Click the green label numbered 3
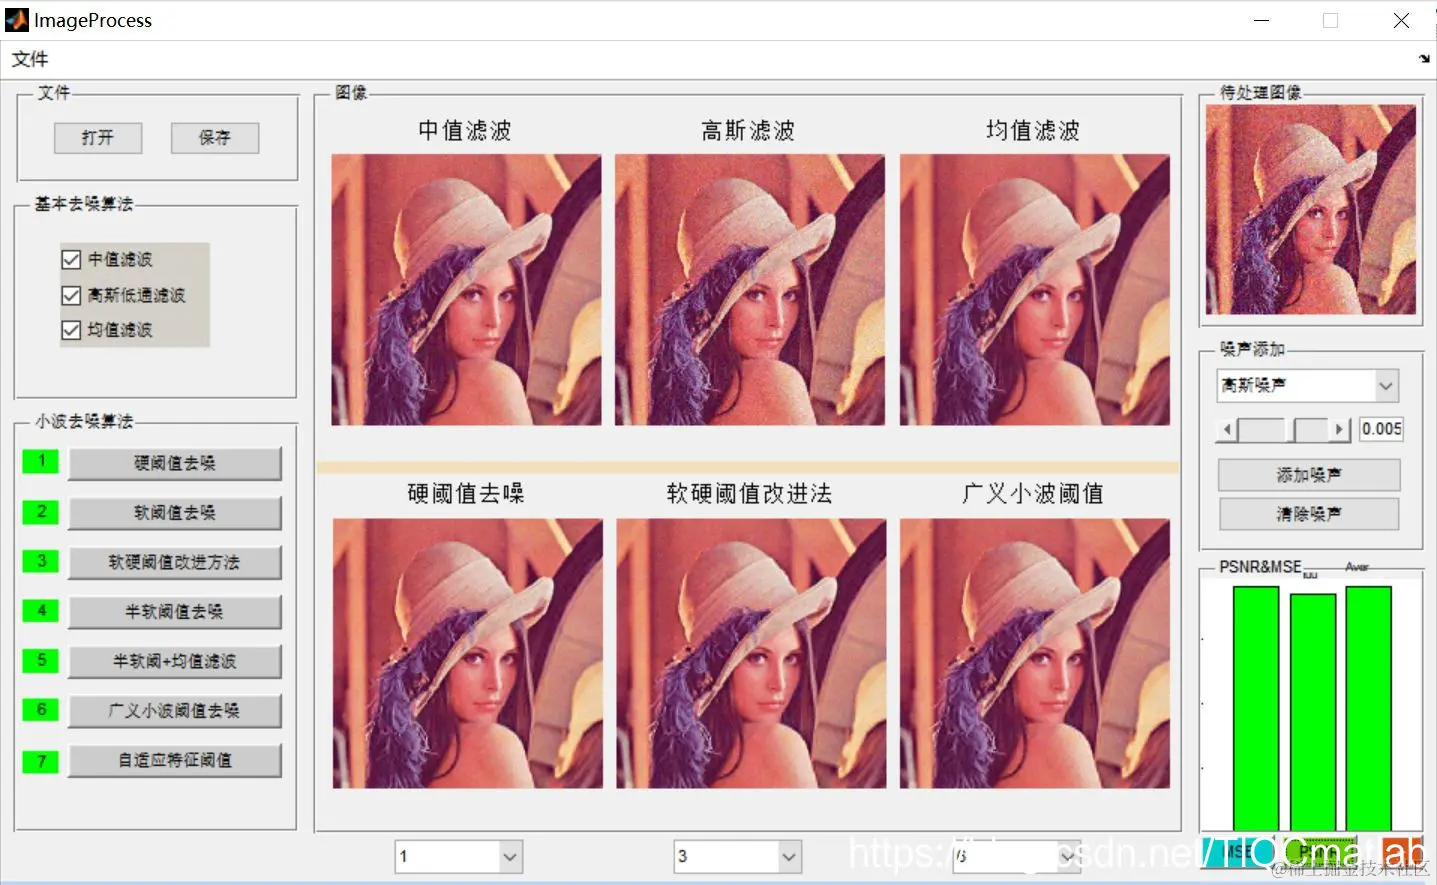The image size is (1437, 885). pyautogui.click(x=41, y=561)
